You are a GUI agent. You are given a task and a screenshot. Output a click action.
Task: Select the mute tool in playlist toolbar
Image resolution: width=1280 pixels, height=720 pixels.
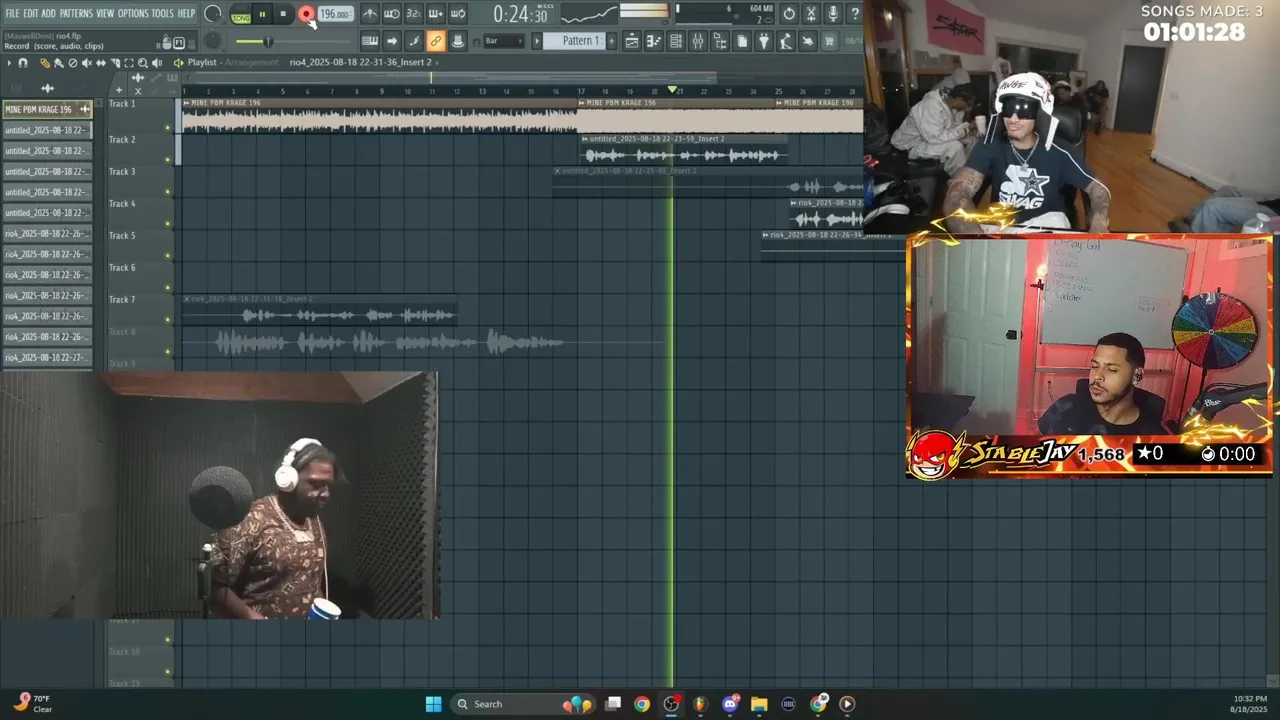87,62
